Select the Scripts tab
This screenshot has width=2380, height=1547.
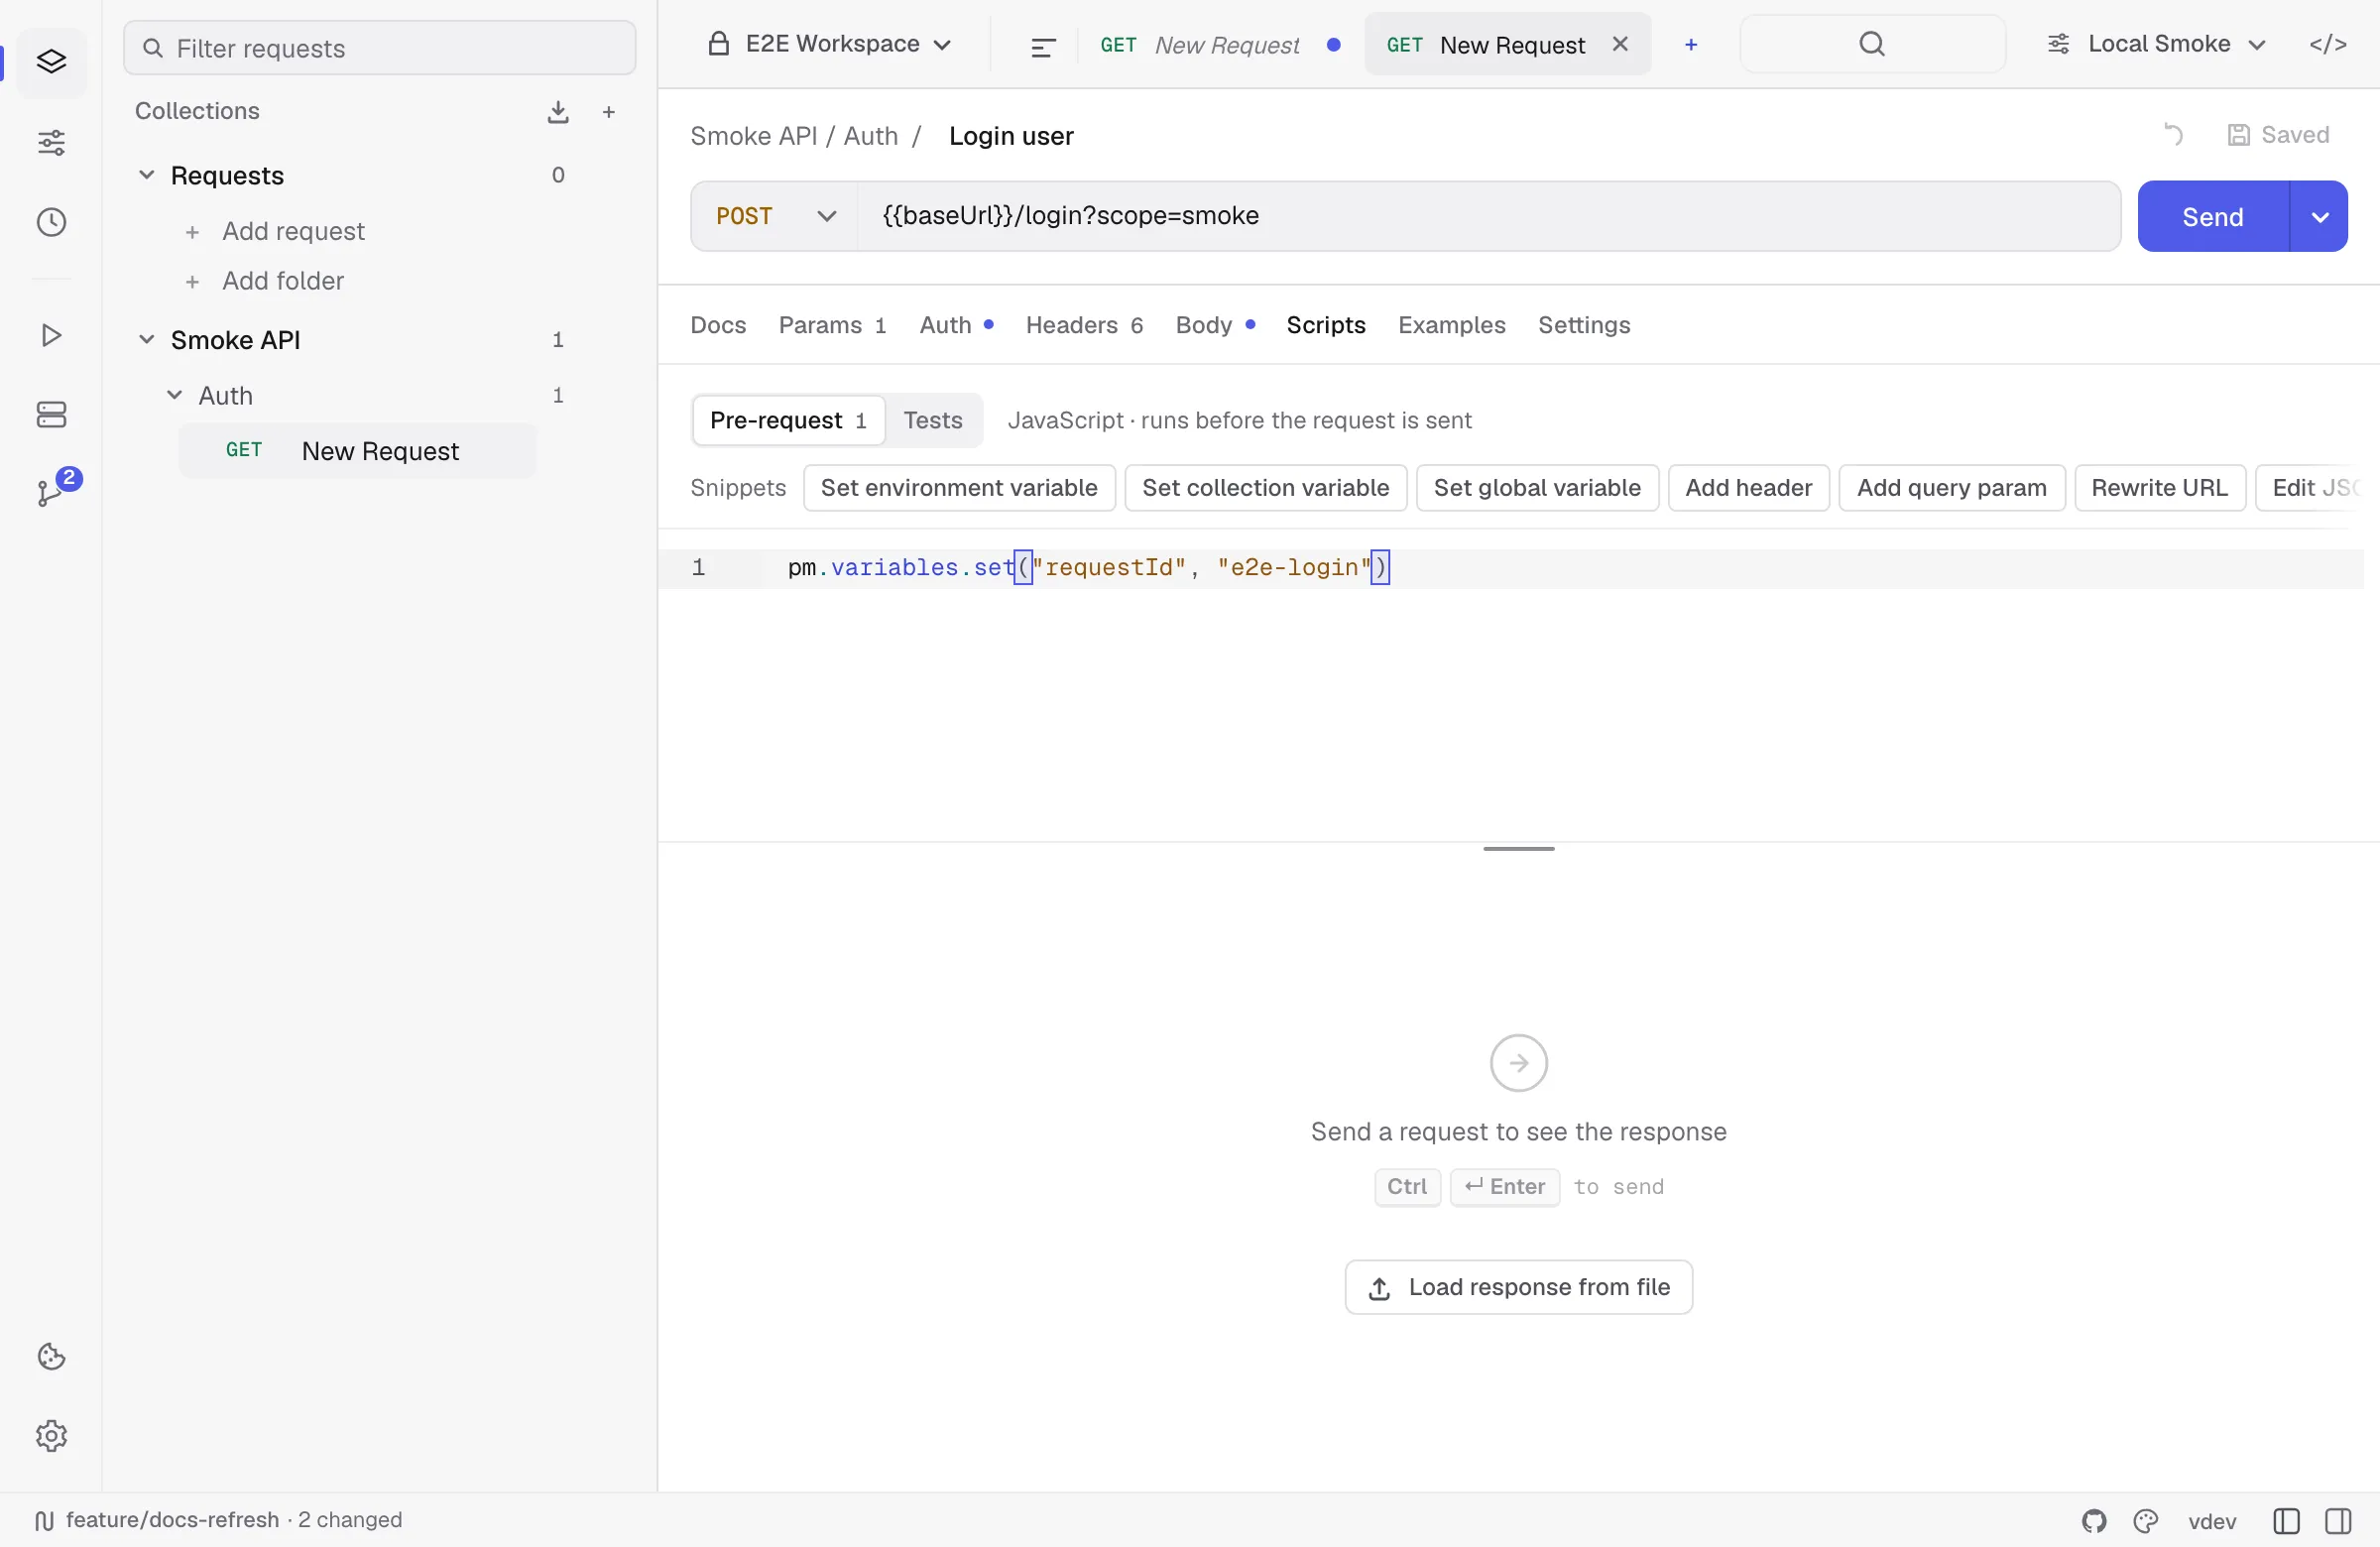pos(1325,325)
